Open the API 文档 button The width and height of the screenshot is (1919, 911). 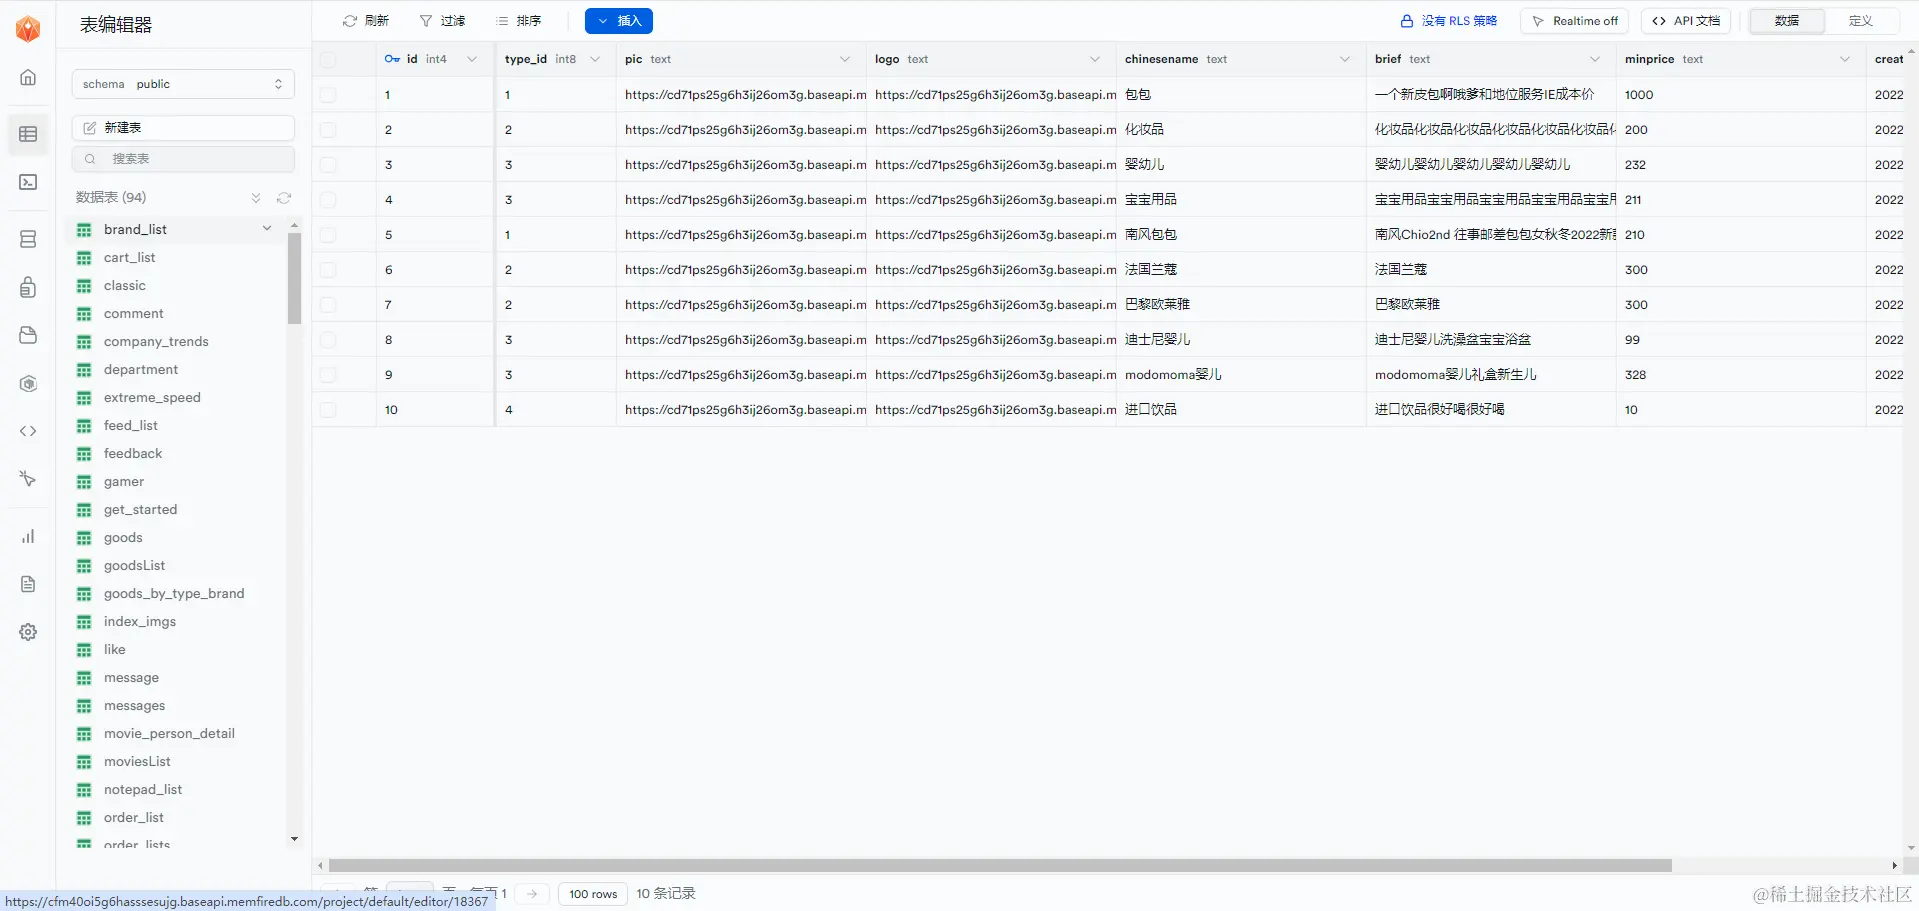pyautogui.click(x=1686, y=21)
